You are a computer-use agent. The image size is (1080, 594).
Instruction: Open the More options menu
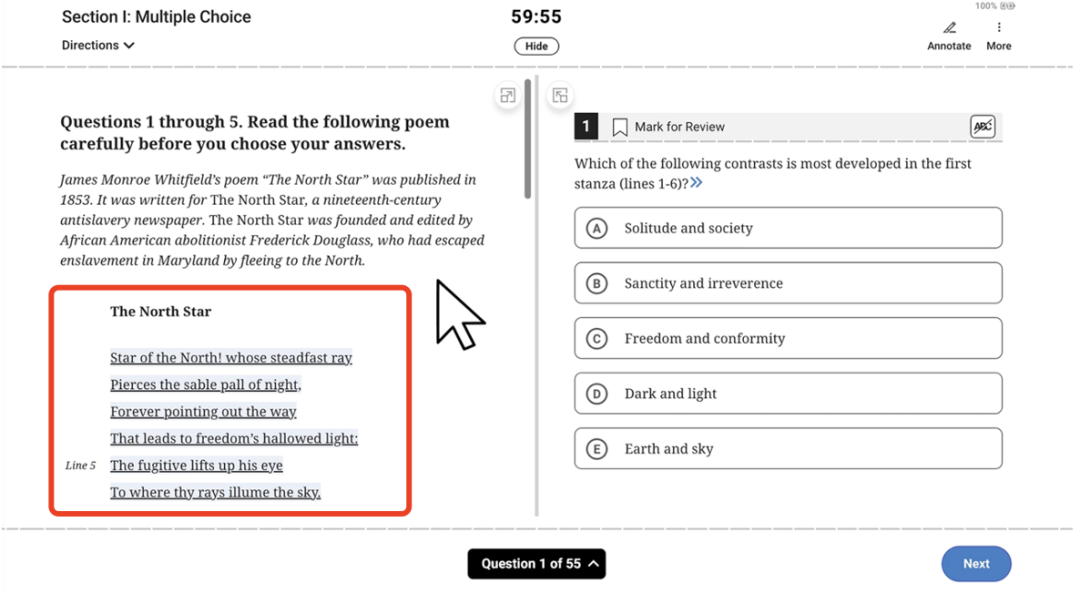[x=999, y=36]
